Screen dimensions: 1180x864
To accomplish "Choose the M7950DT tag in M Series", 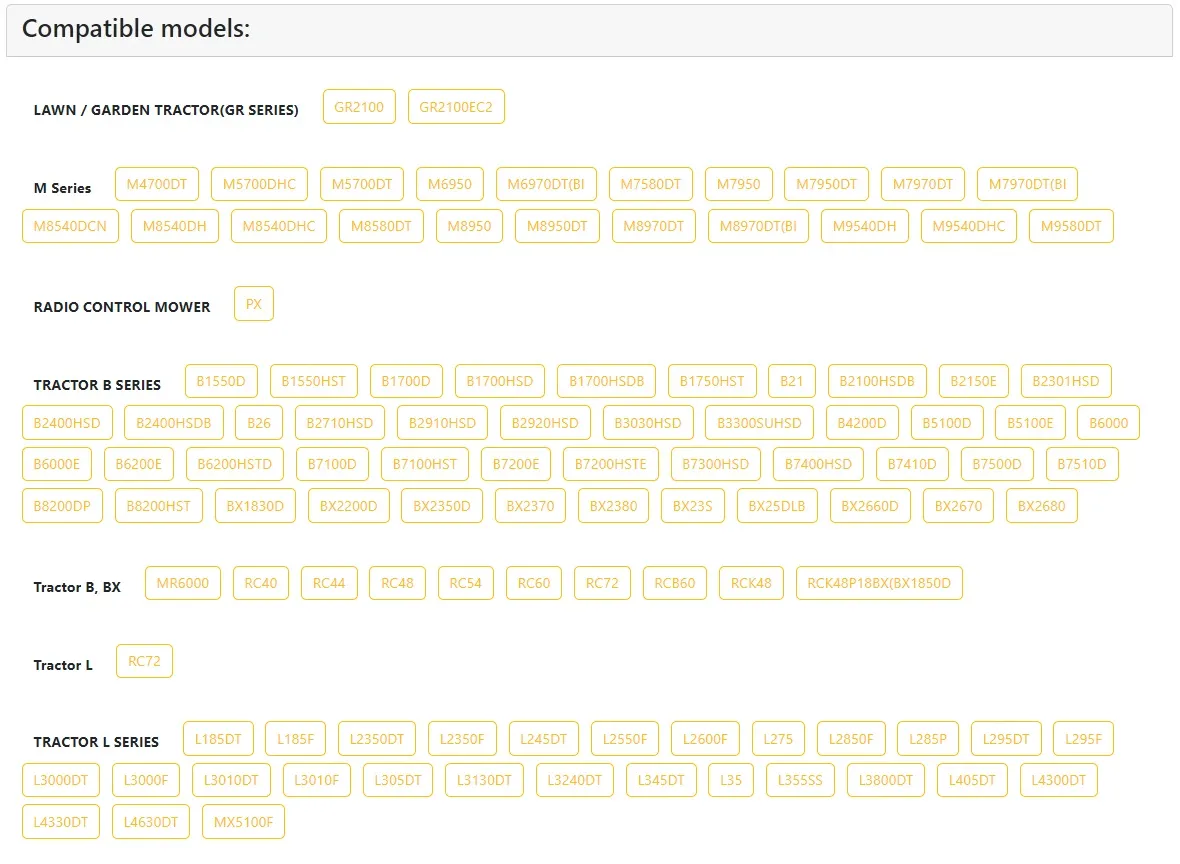I will click(x=826, y=184).
